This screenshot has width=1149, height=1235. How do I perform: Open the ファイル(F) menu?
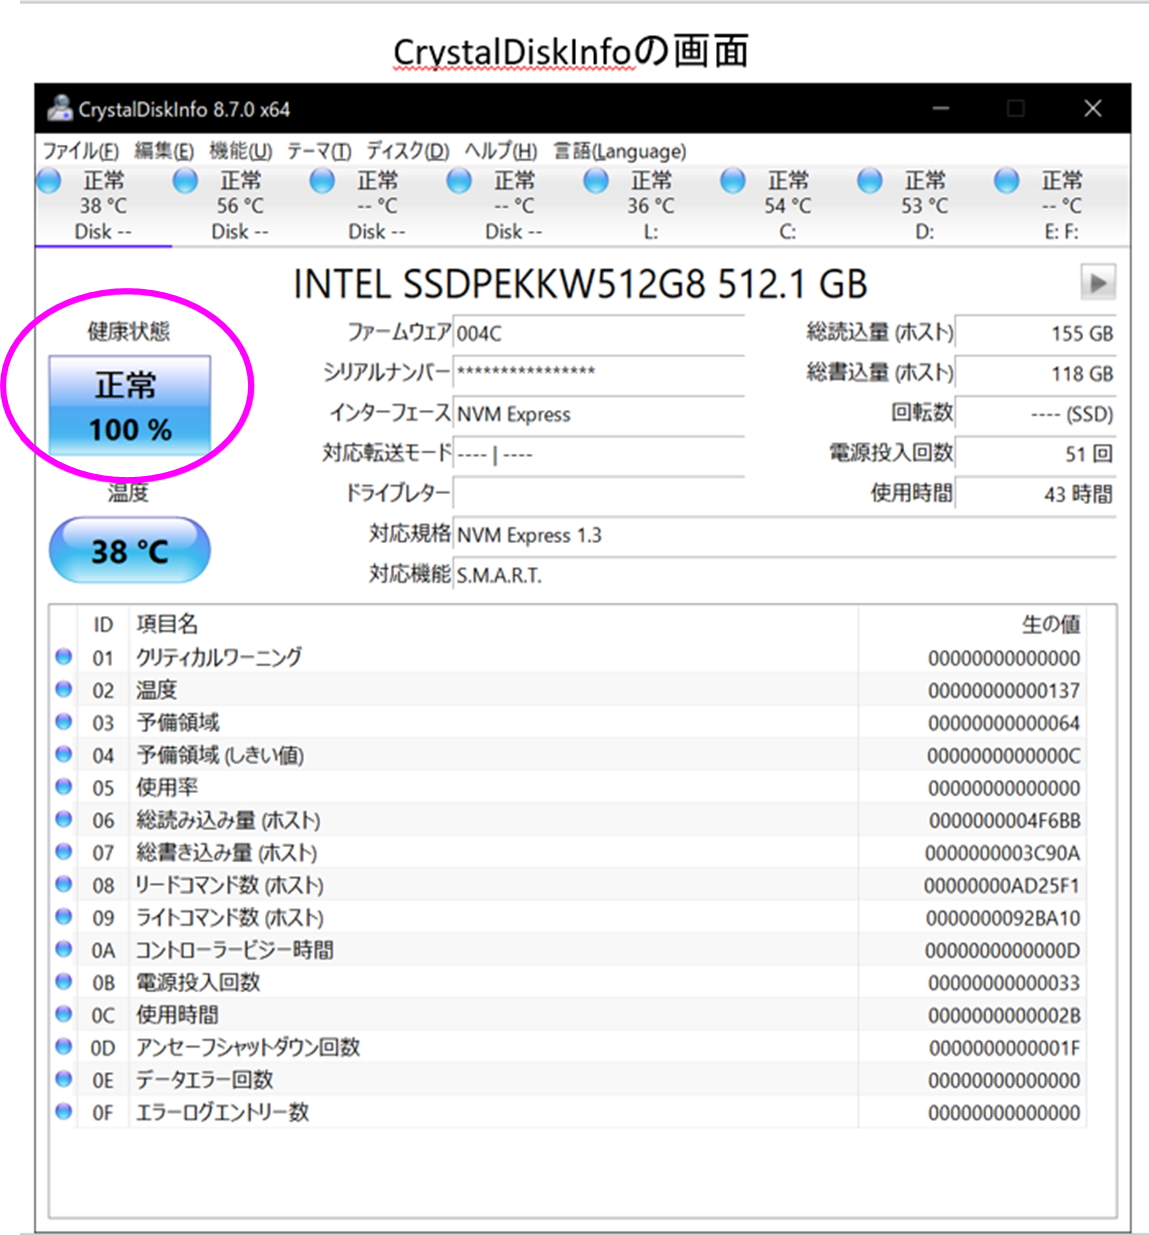click(x=80, y=151)
